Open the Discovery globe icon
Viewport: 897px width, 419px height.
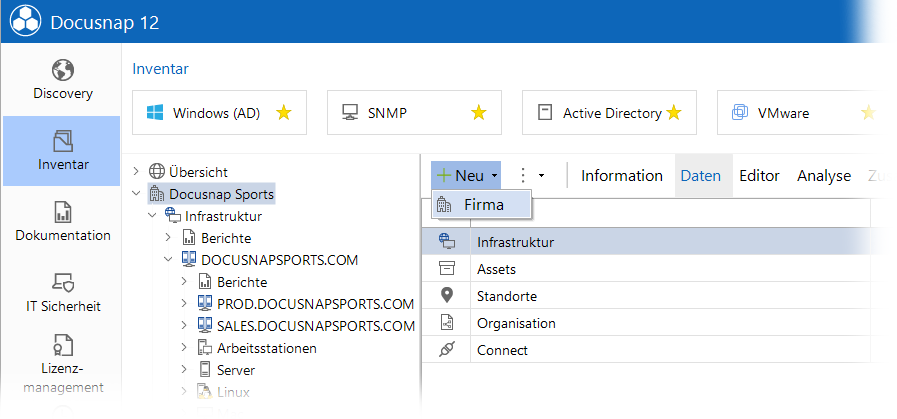point(63,70)
